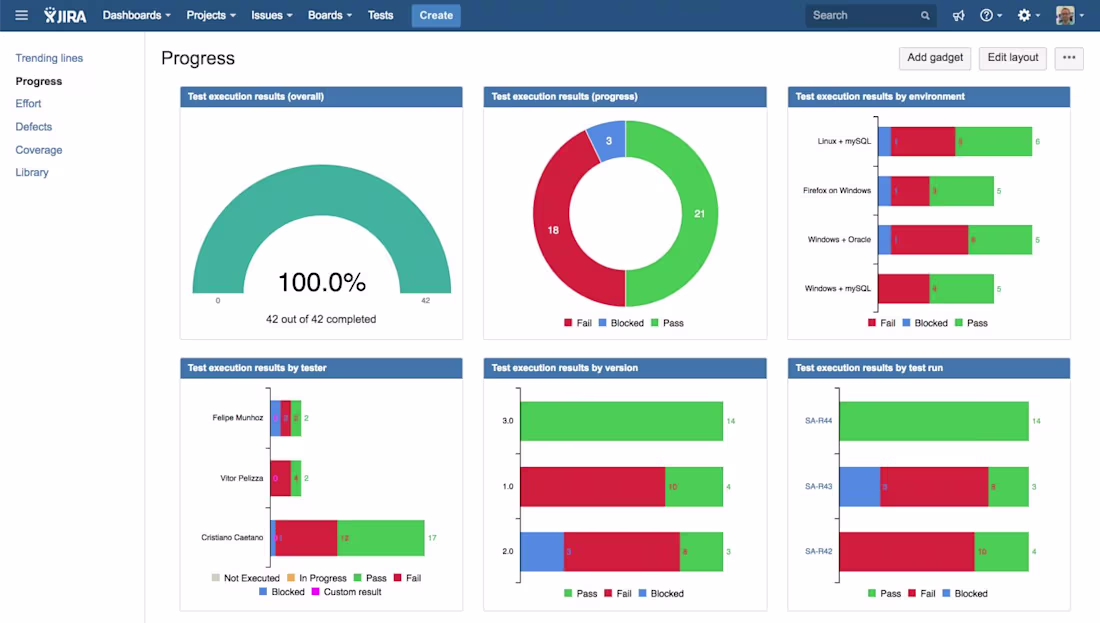Open the Defects sidebar page
The width and height of the screenshot is (1100, 623).
click(x=34, y=127)
